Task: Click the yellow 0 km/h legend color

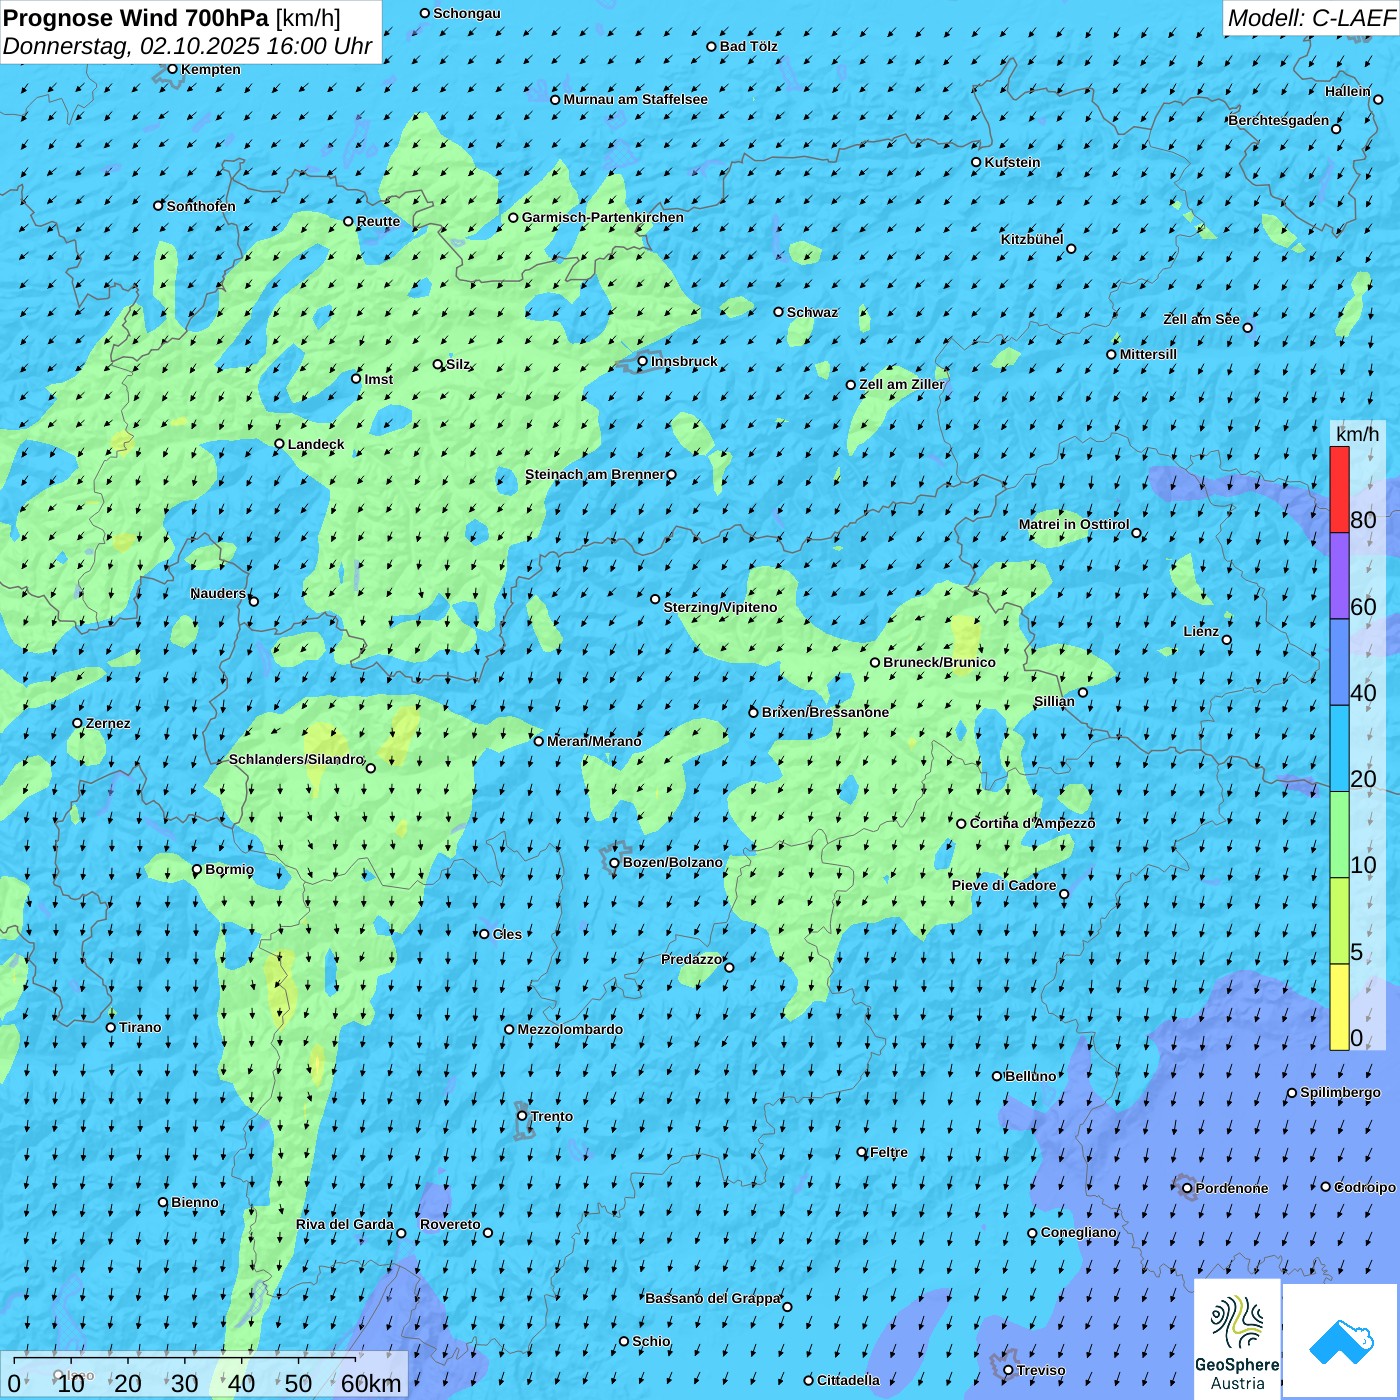Action: click(x=1339, y=1007)
